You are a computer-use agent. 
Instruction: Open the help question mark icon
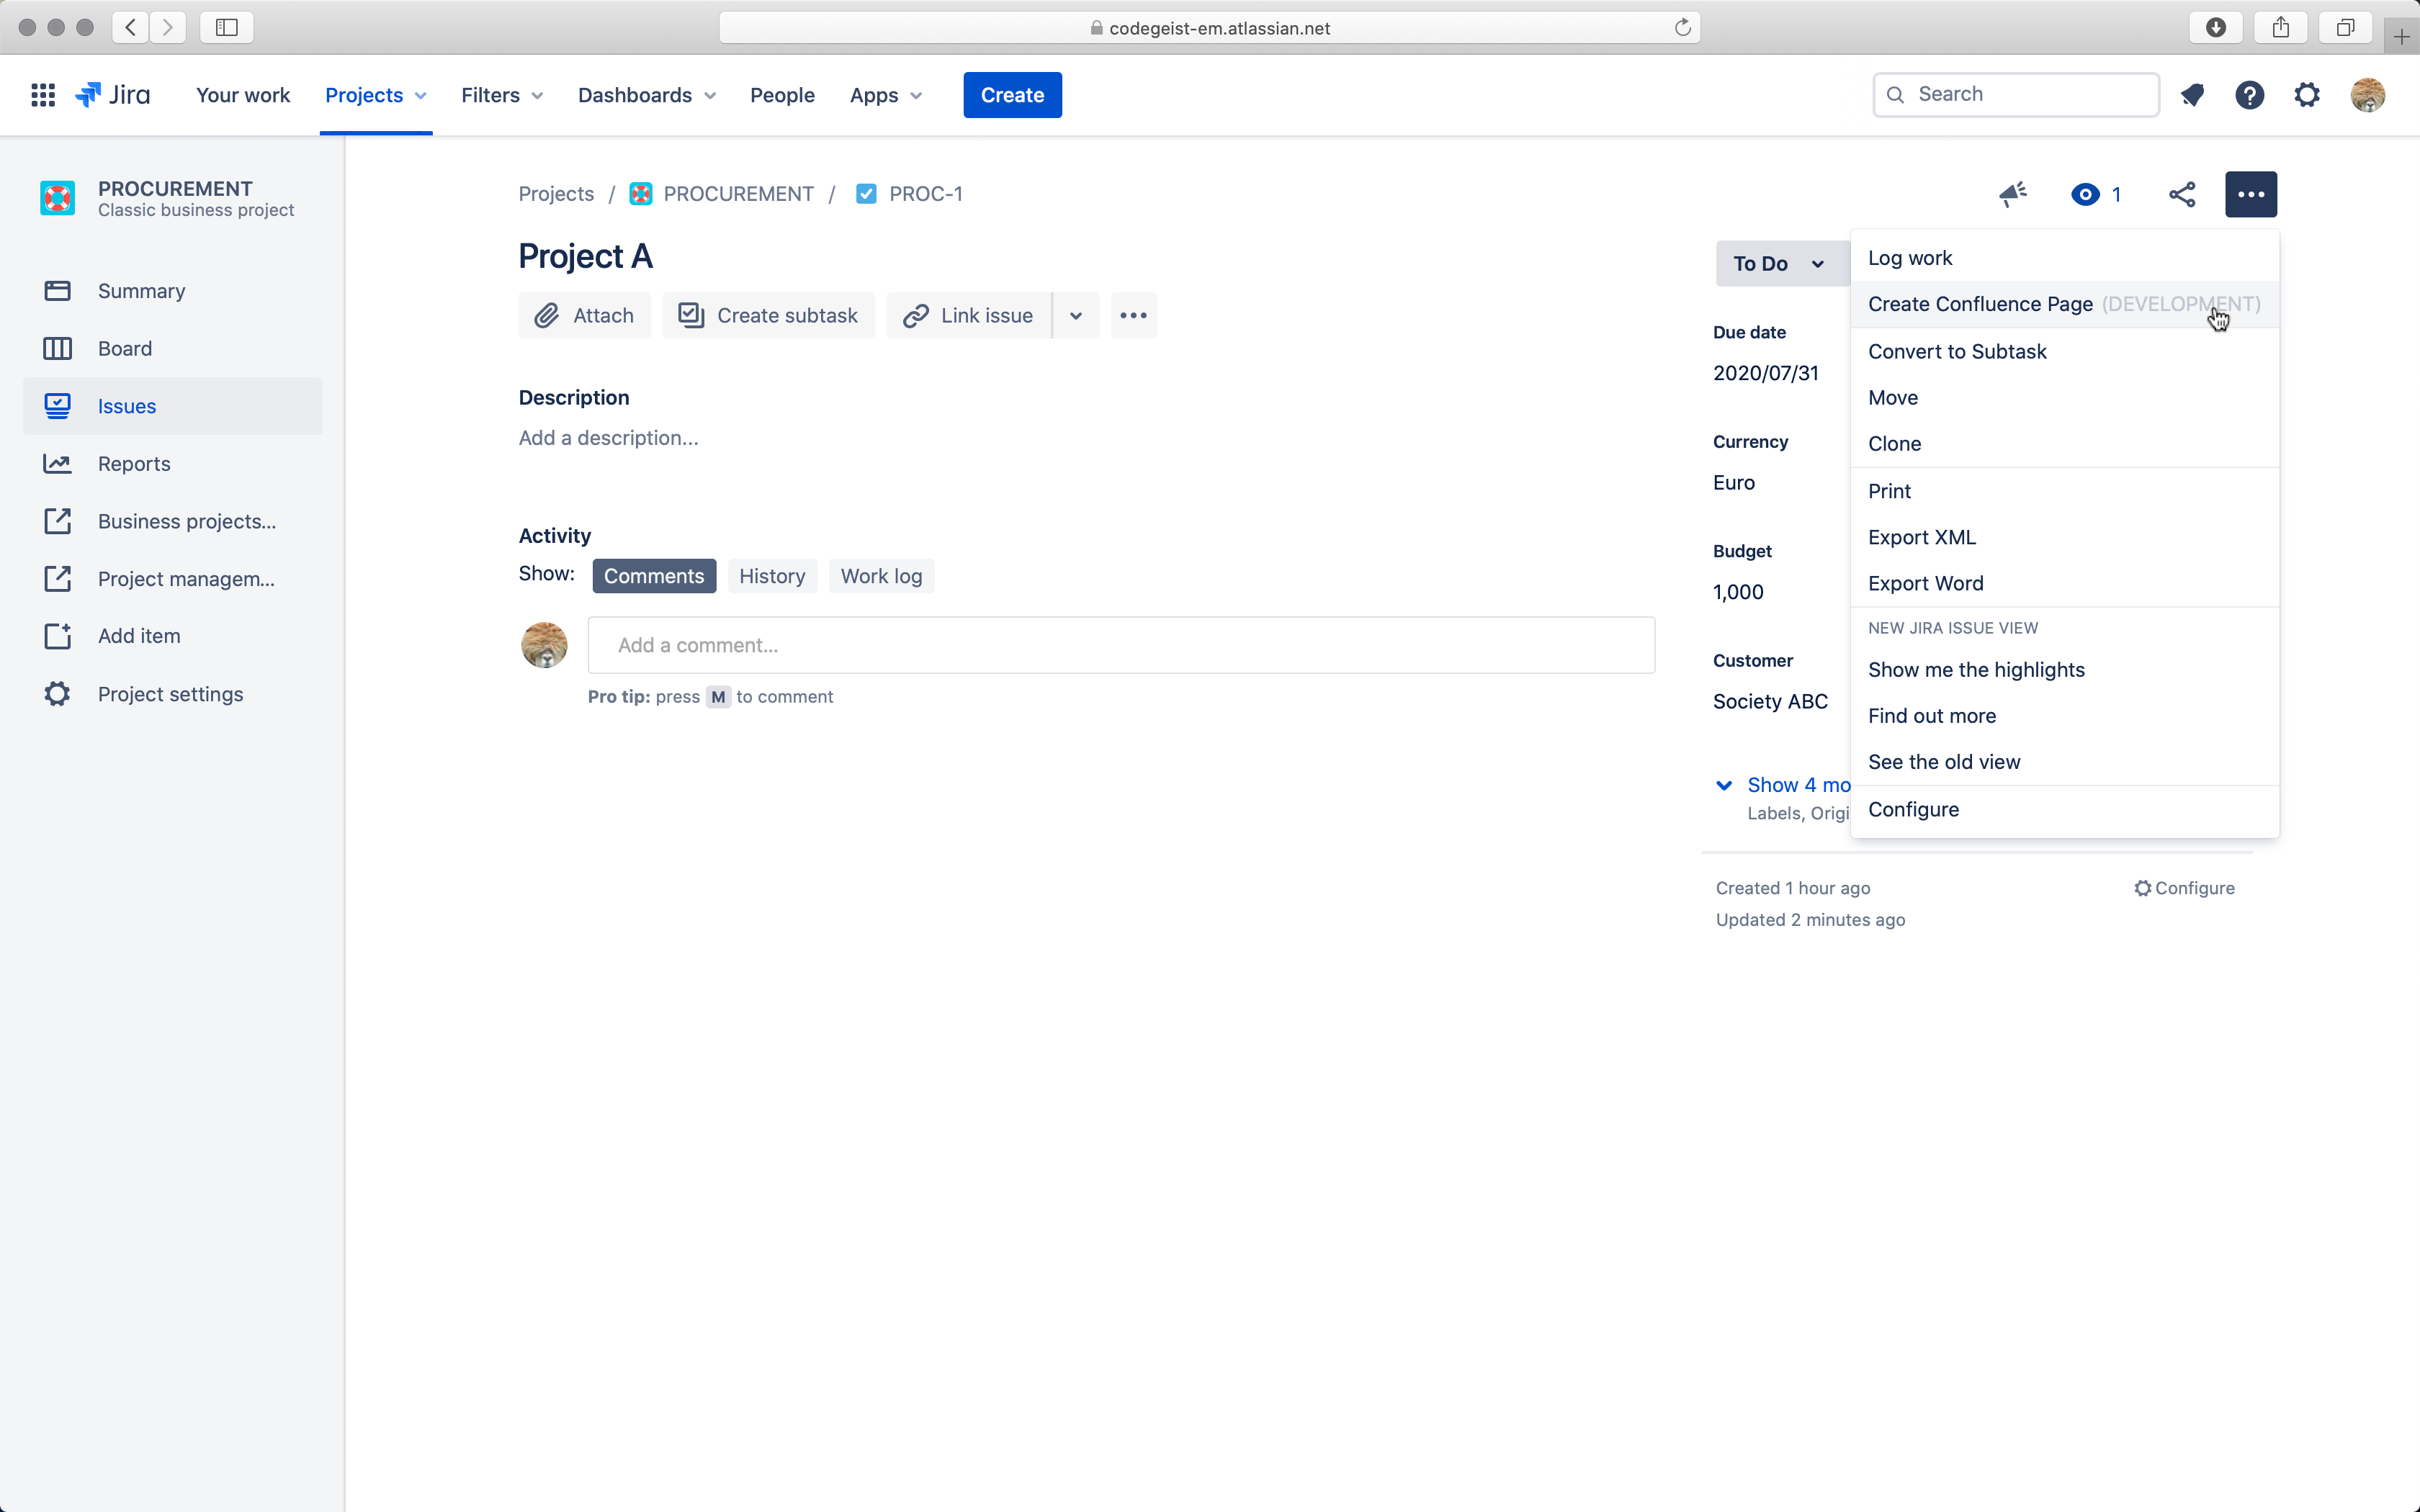tap(2249, 95)
